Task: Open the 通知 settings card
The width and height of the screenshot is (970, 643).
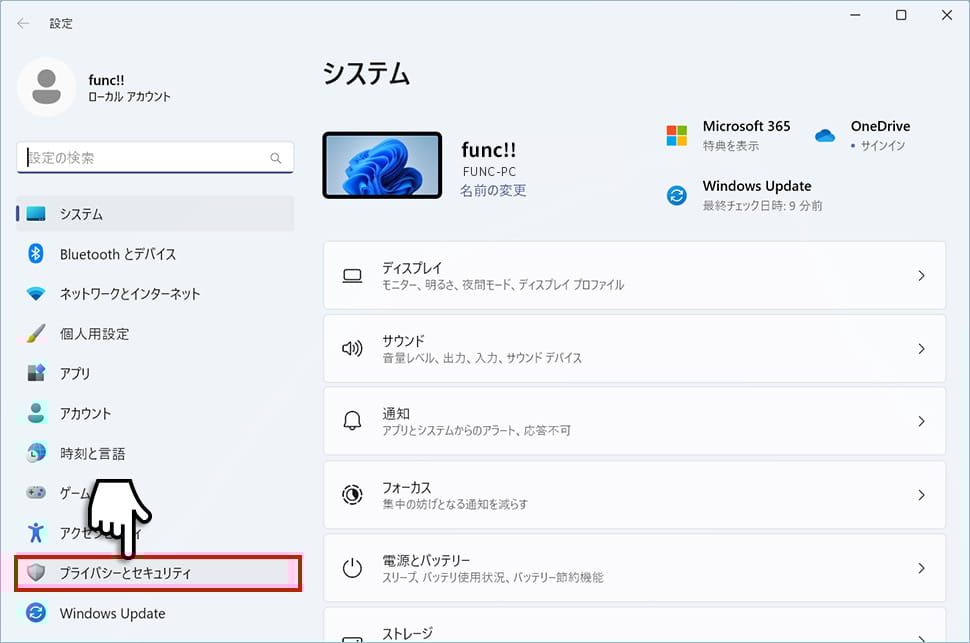Action: click(635, 421)
